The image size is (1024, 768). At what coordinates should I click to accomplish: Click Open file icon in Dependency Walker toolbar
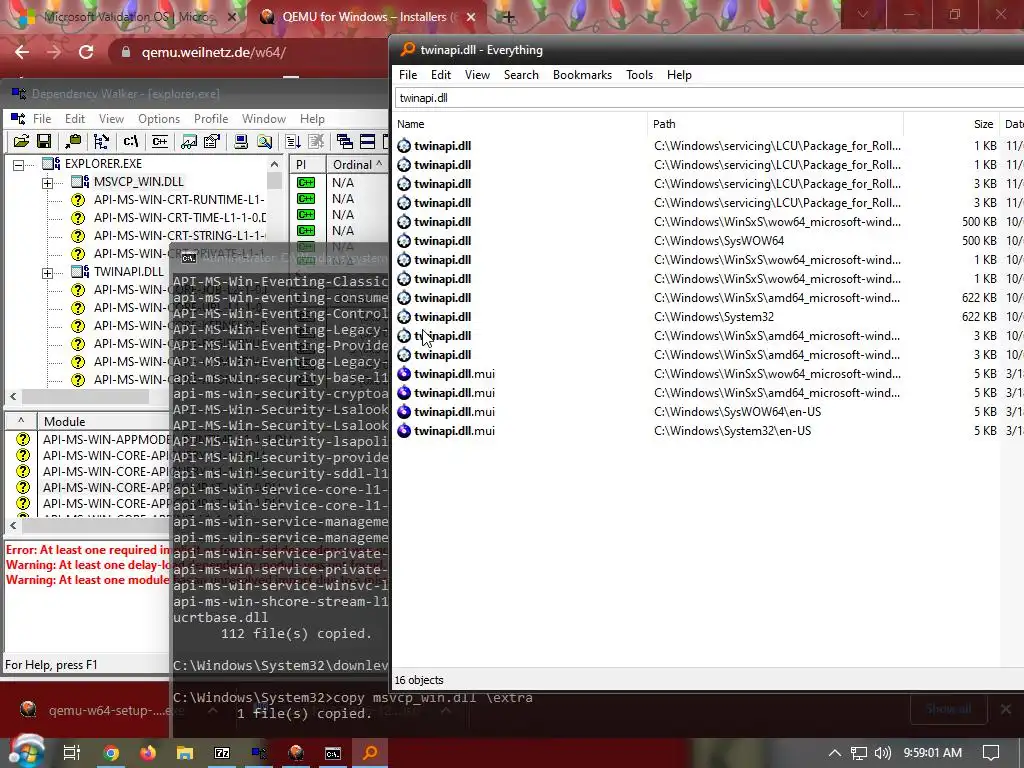[x=21, y=141]
